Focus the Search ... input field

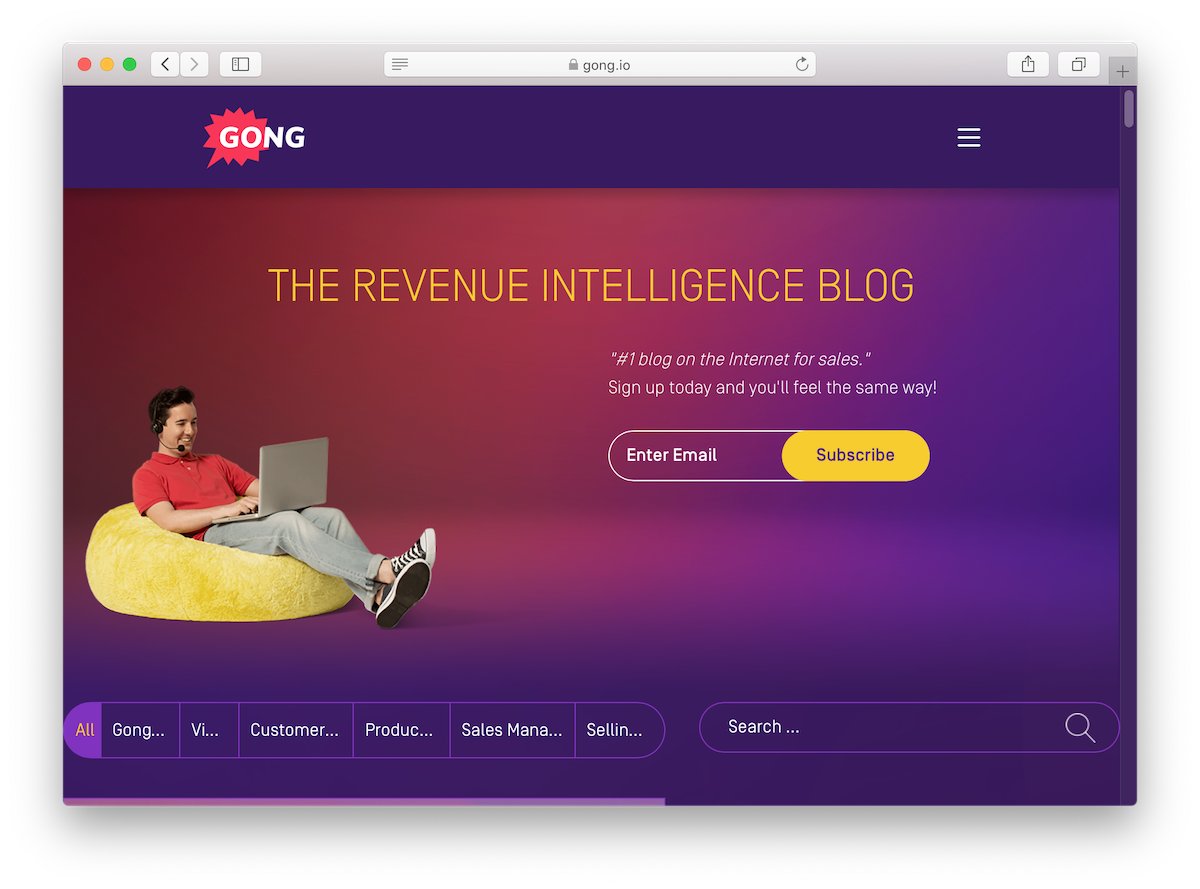(880, 727)
